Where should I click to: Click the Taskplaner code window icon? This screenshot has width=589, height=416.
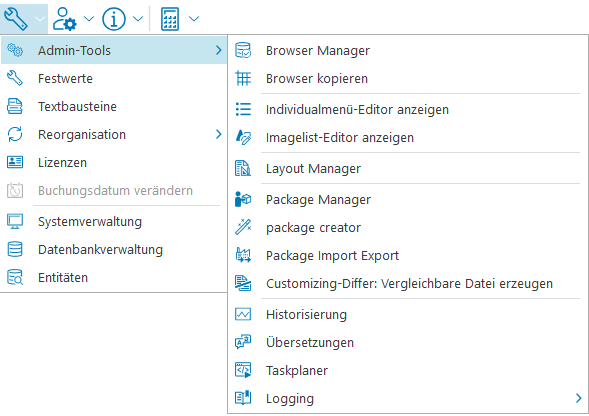coord(243,370)
